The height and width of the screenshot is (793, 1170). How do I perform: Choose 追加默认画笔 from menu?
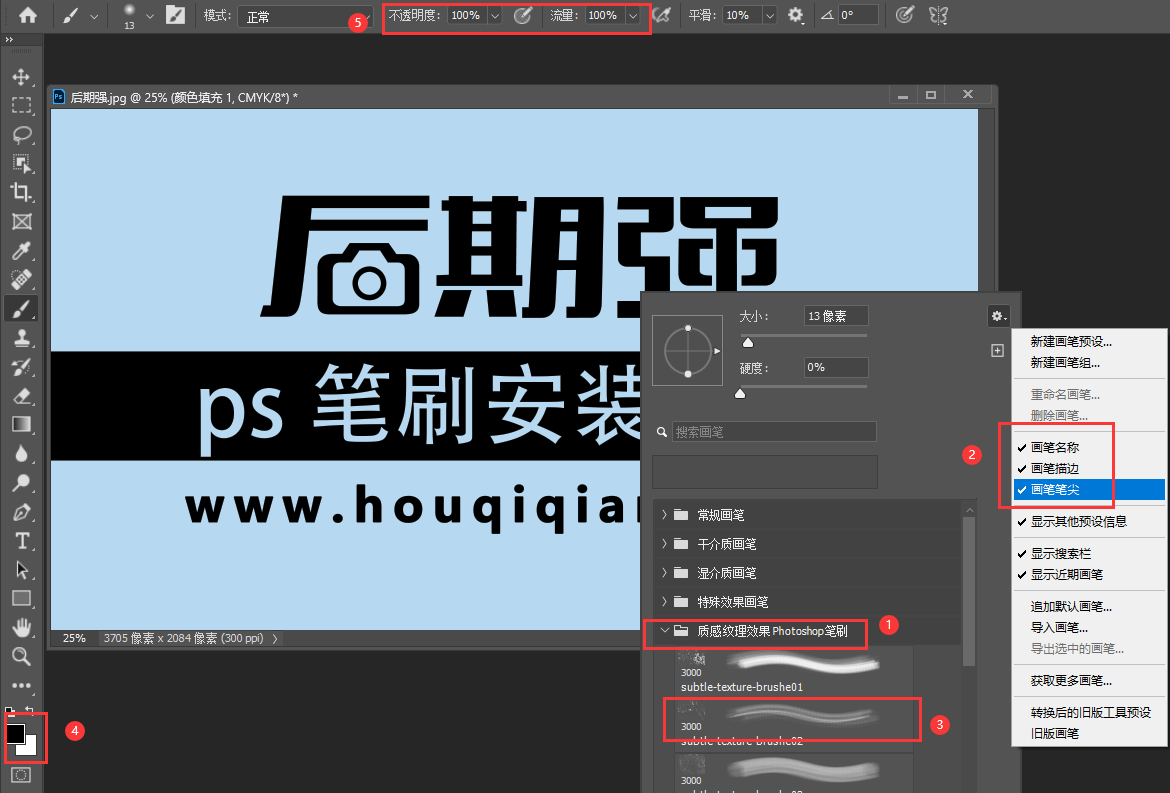pos(1071,606)
